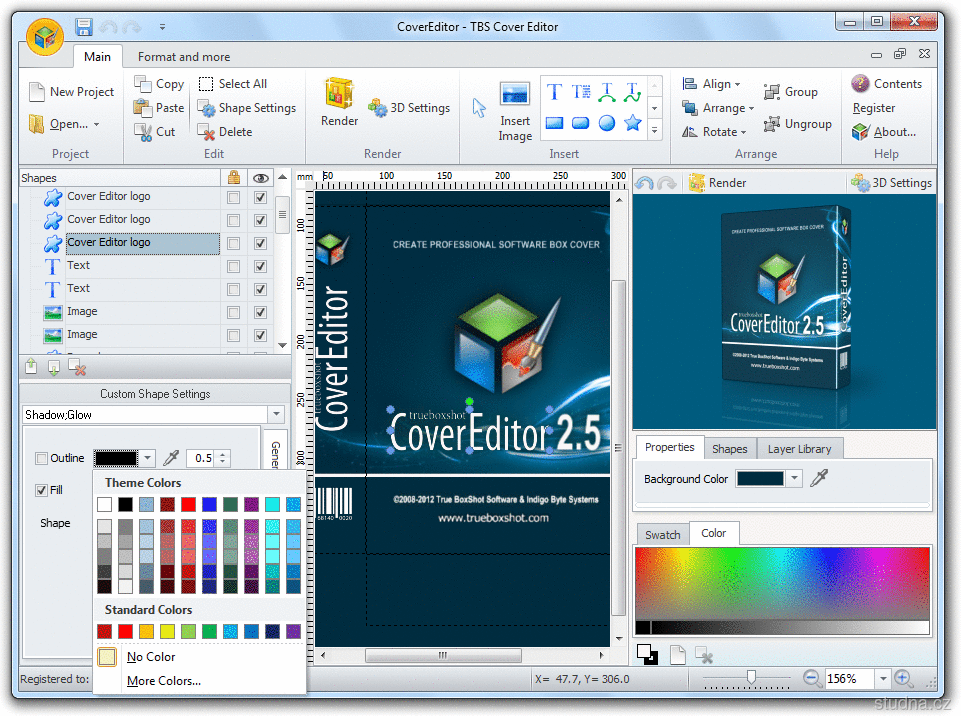Switch to the Layer Library tab
The image size is (961, 716).
799,449
